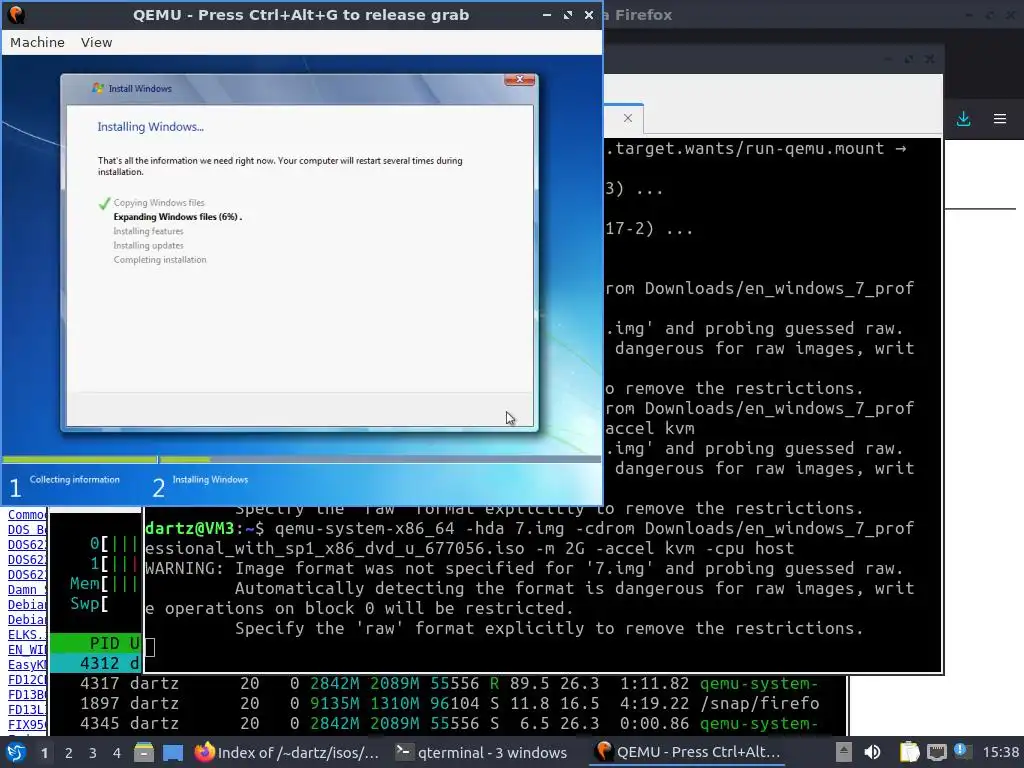
Task: Open the View menu in QEMU
Action: (96, 42)
